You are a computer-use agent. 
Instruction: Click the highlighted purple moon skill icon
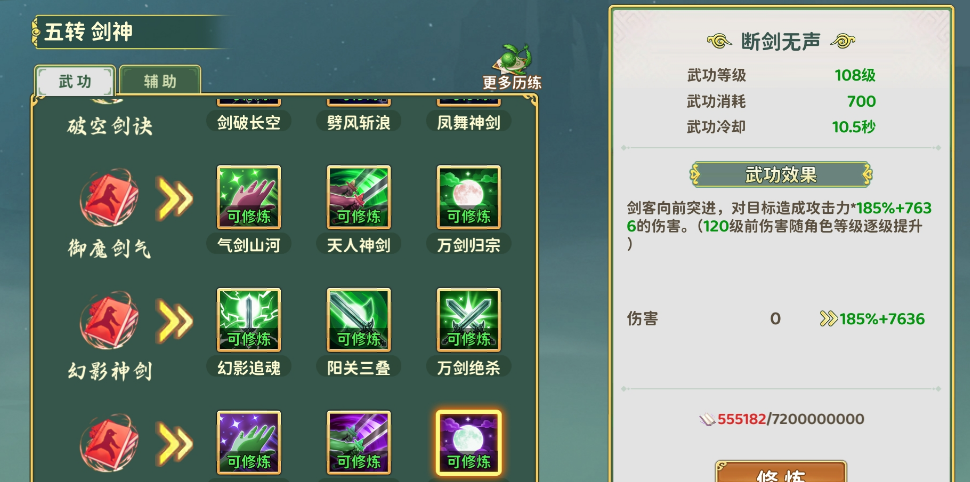[x=469, y=442]
